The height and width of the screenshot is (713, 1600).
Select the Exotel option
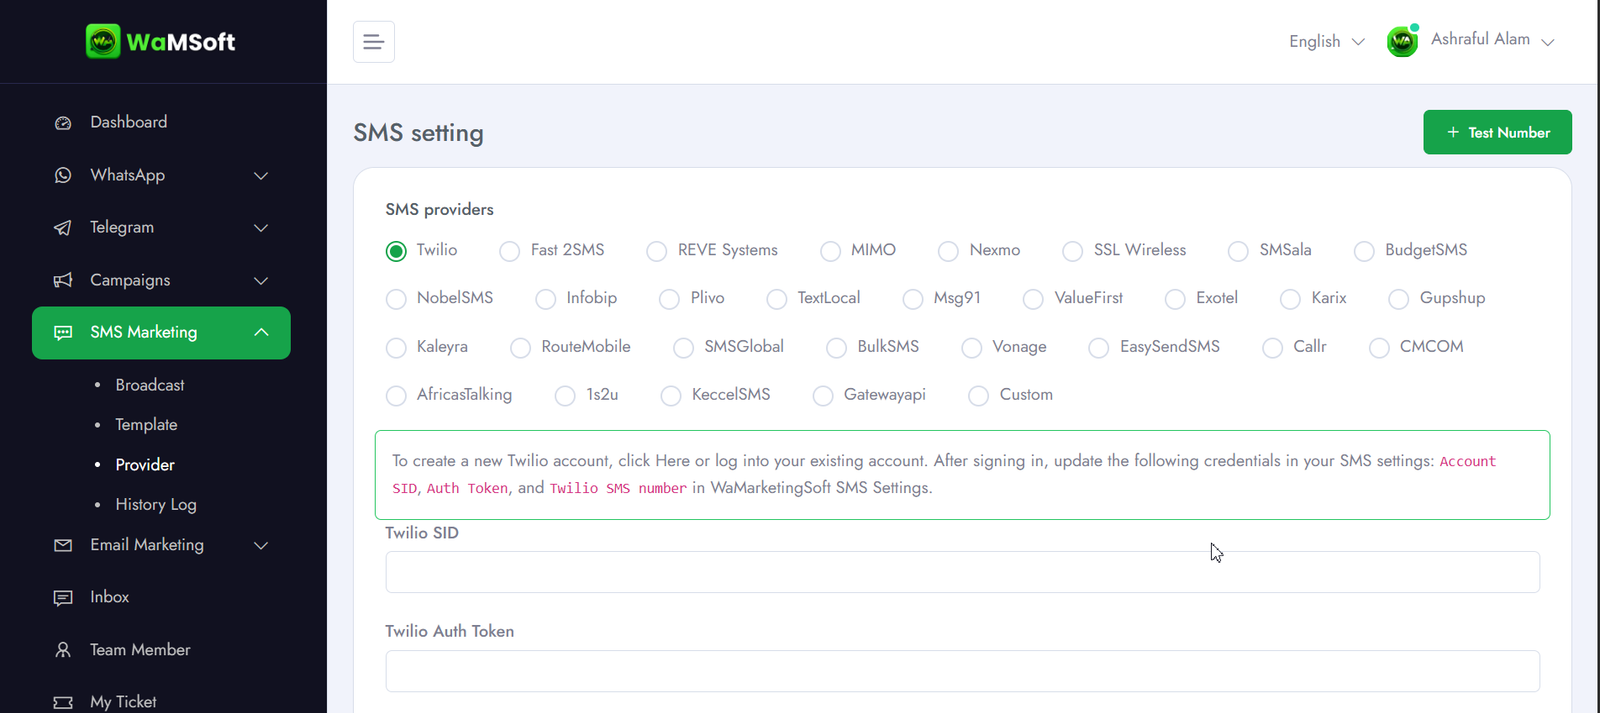point(1176,299)
